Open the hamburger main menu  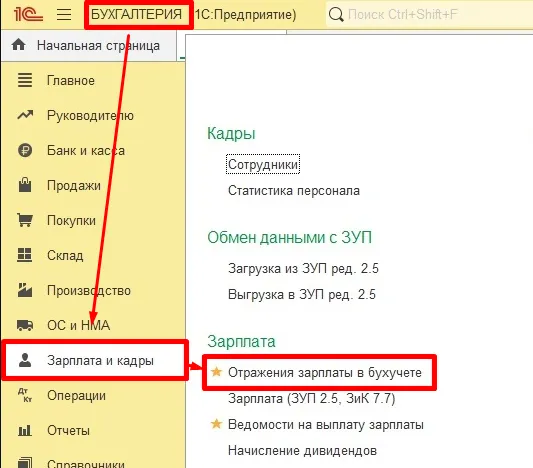[64, 14]
